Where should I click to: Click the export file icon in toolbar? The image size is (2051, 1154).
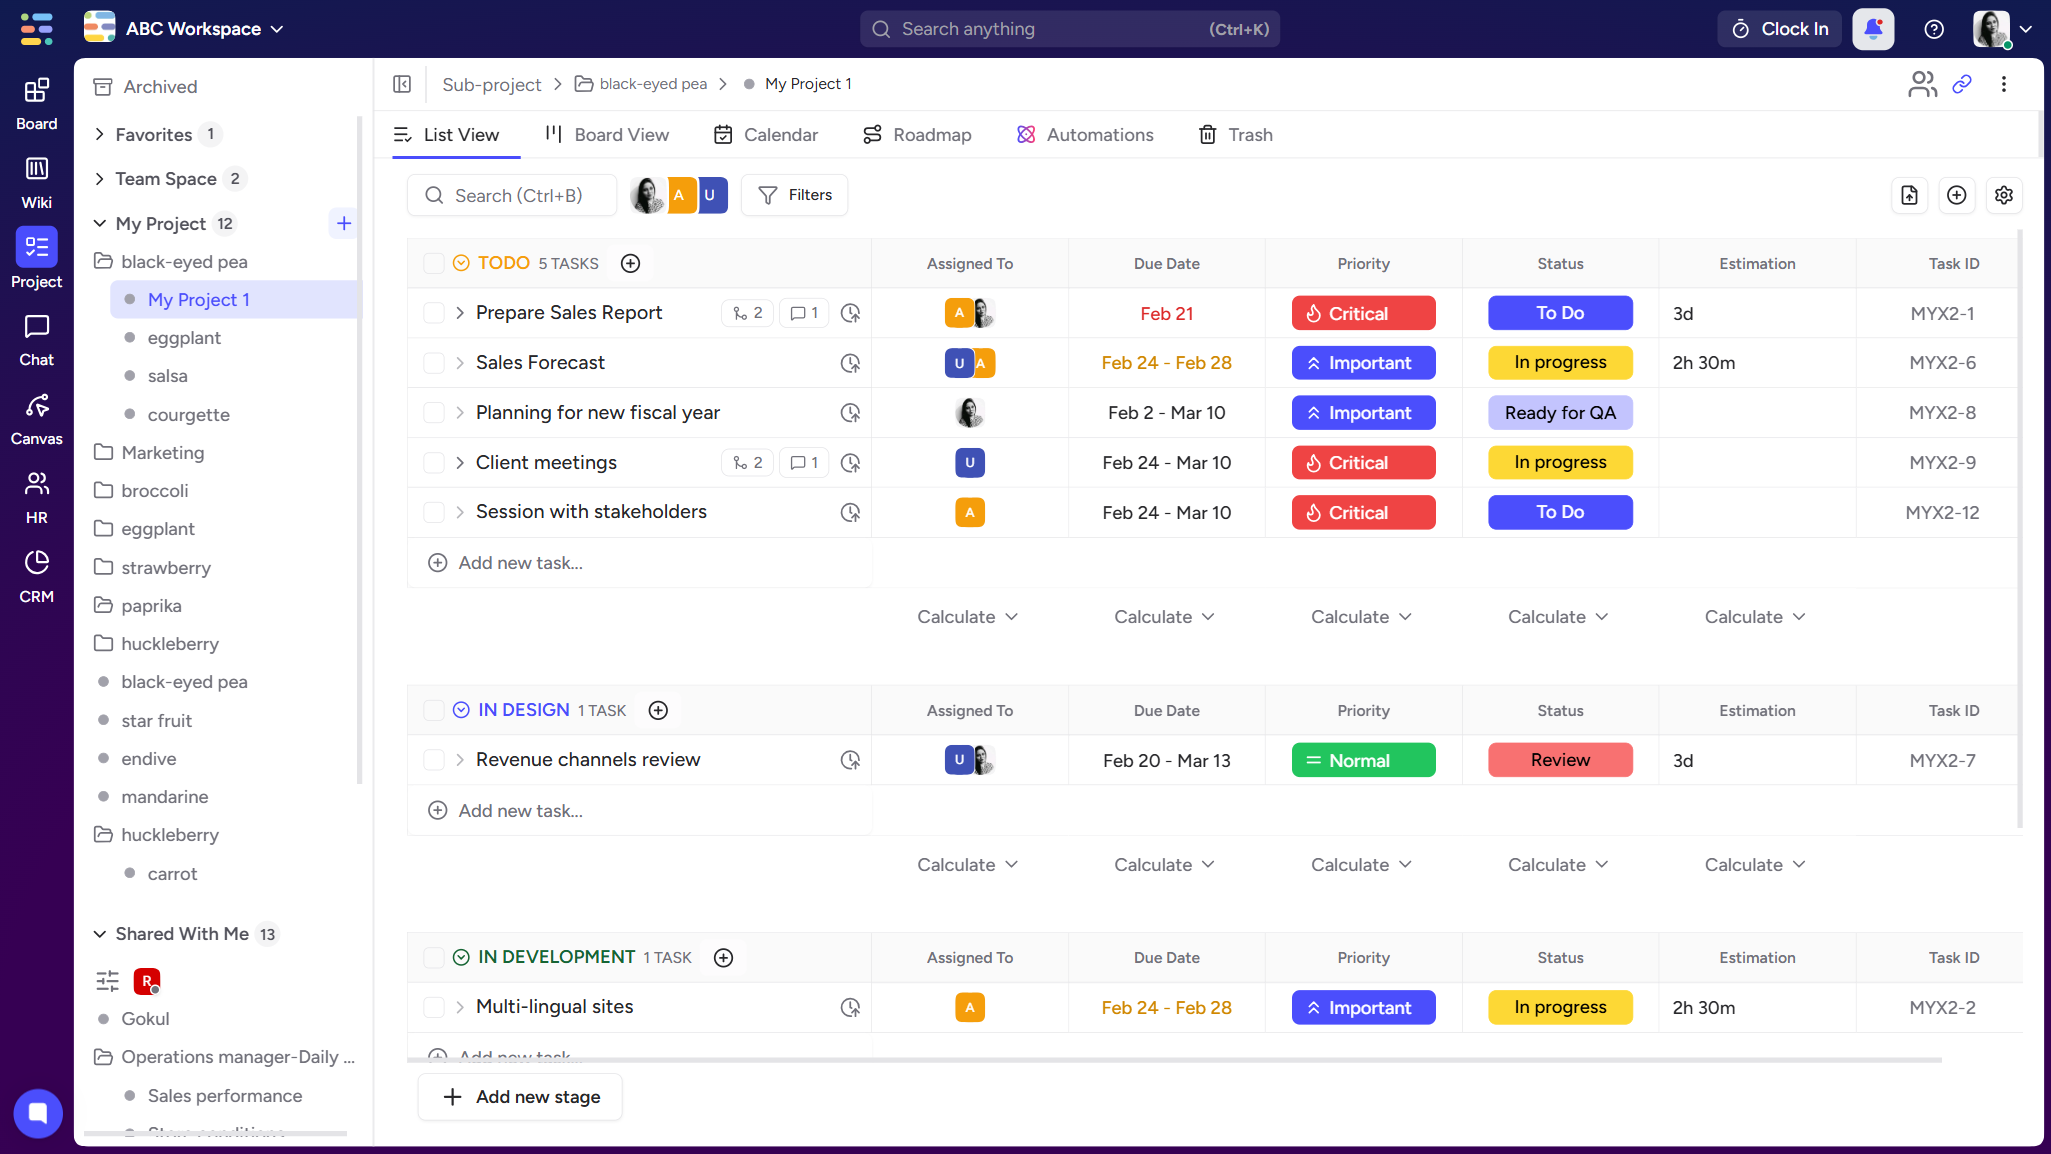[1909, 195]
